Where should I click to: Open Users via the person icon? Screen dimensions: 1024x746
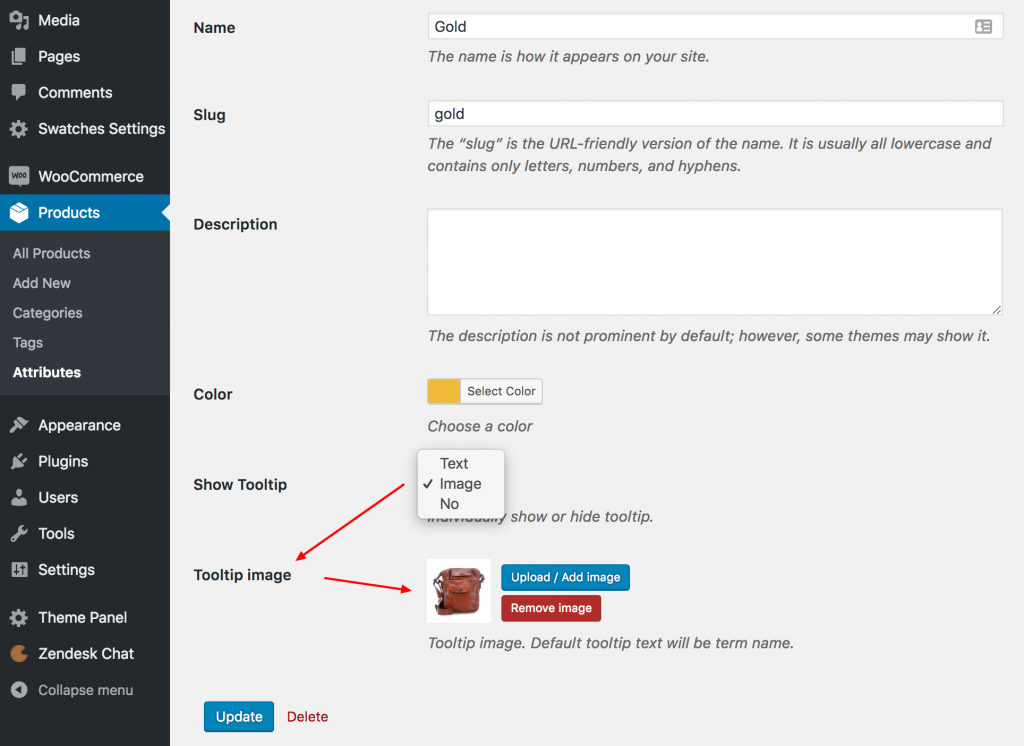point(18,497)
